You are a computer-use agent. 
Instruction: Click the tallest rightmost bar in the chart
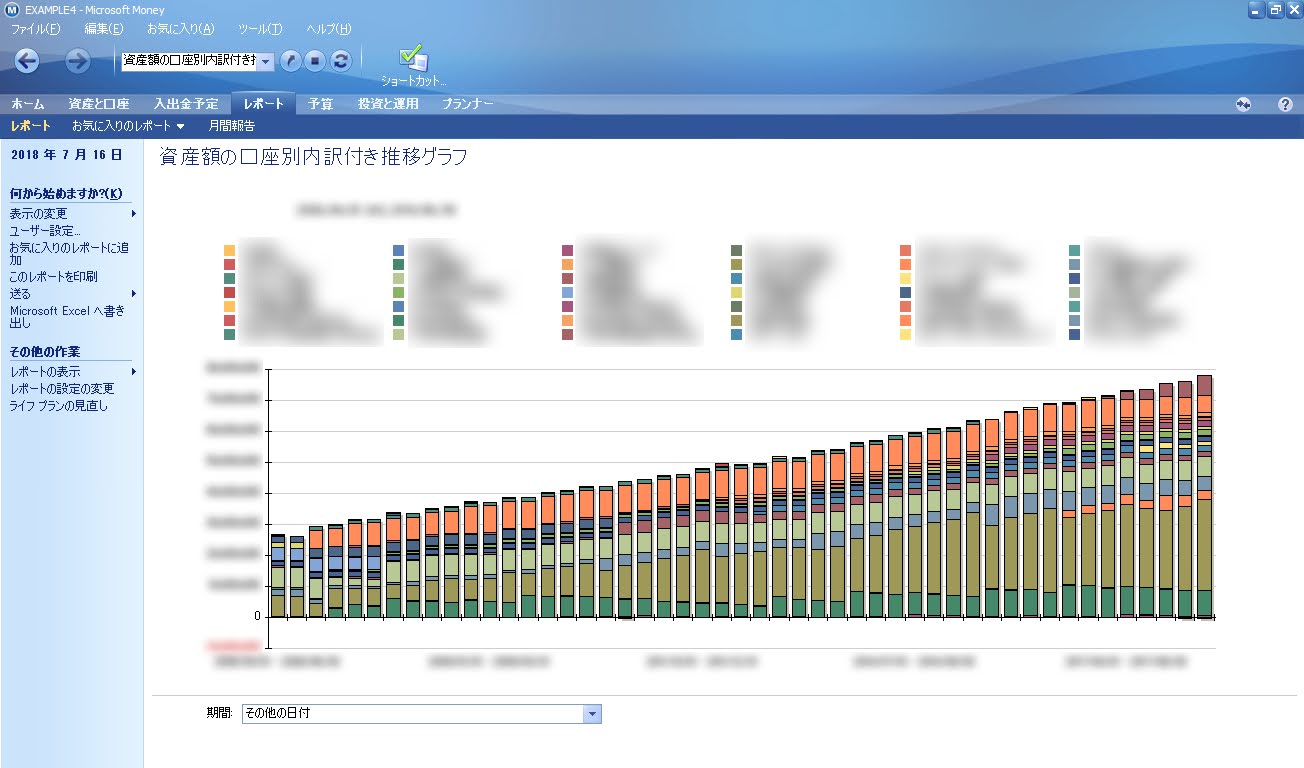click(1205, 497)
